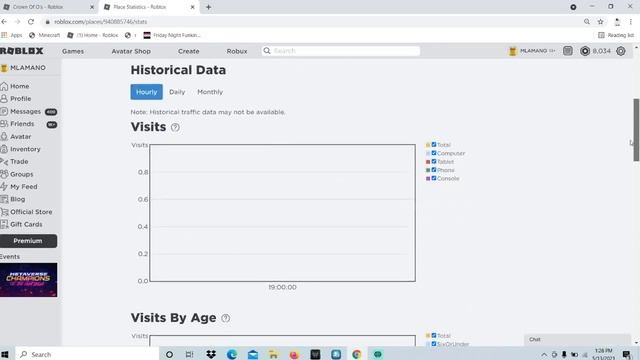The image size is (640, 360).
Task: Open Create in the top navigation
Action: 189,51
